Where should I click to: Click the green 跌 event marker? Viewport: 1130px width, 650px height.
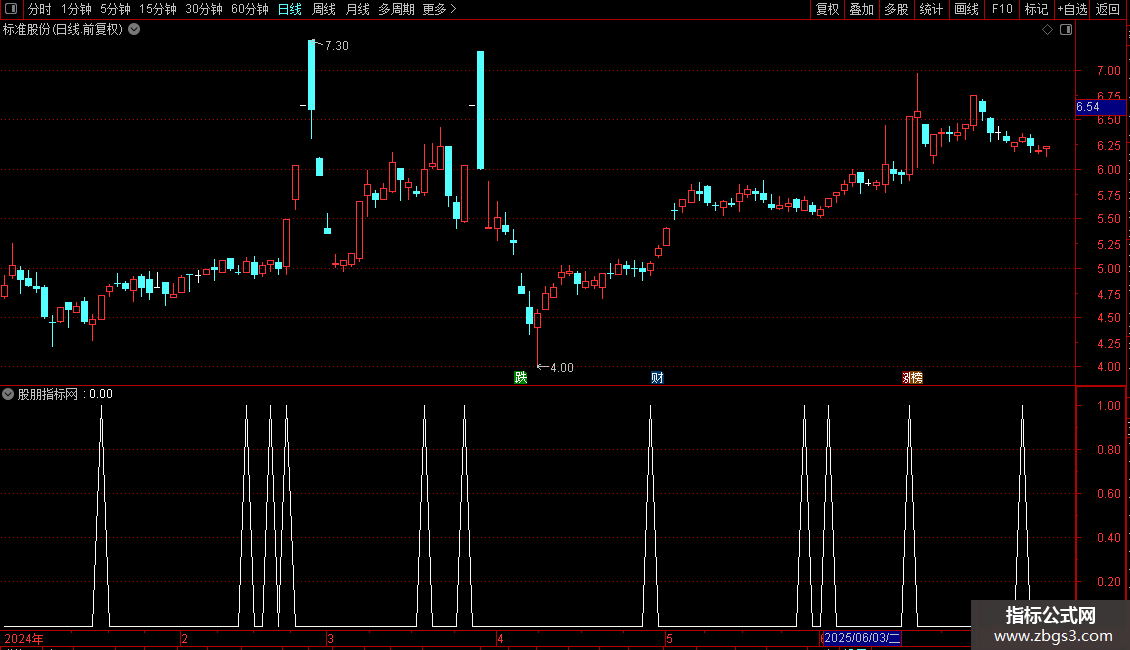point(520,378)
